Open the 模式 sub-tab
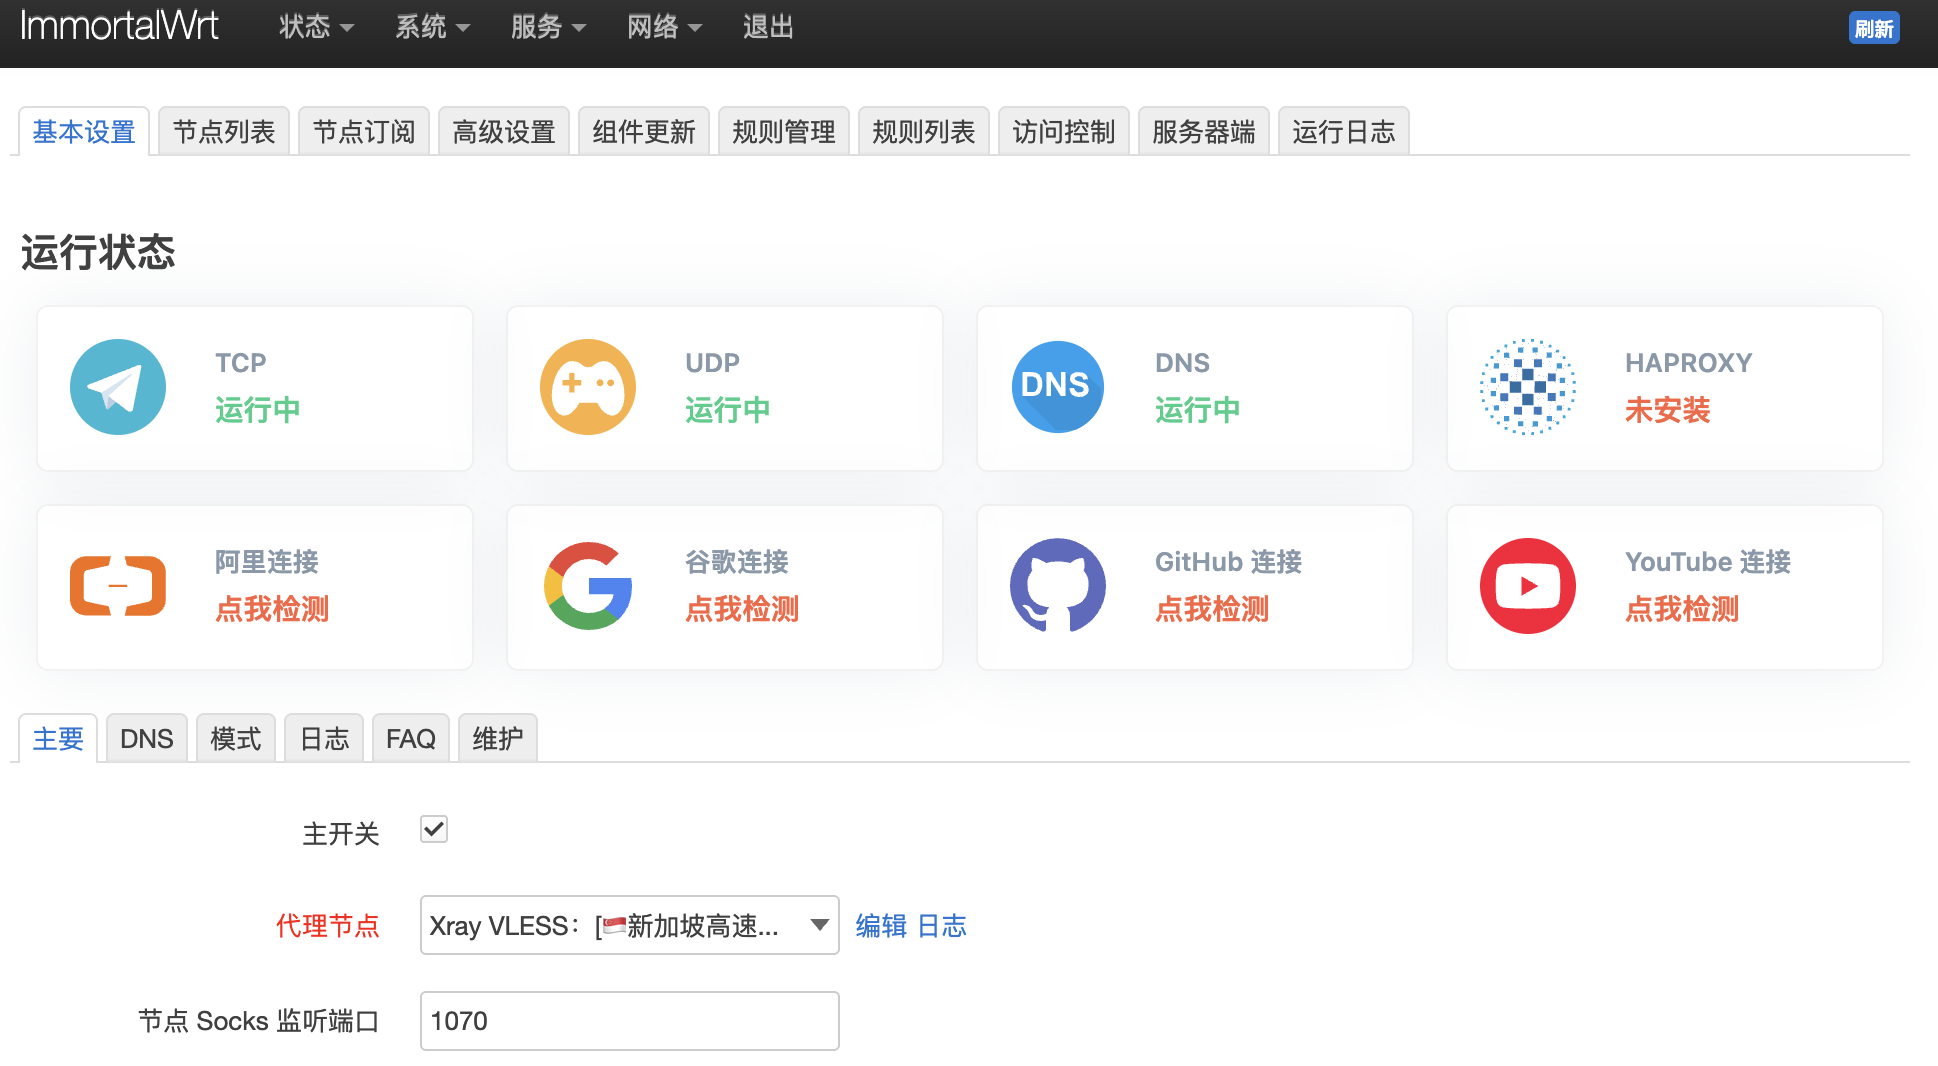 pos(236,738)
